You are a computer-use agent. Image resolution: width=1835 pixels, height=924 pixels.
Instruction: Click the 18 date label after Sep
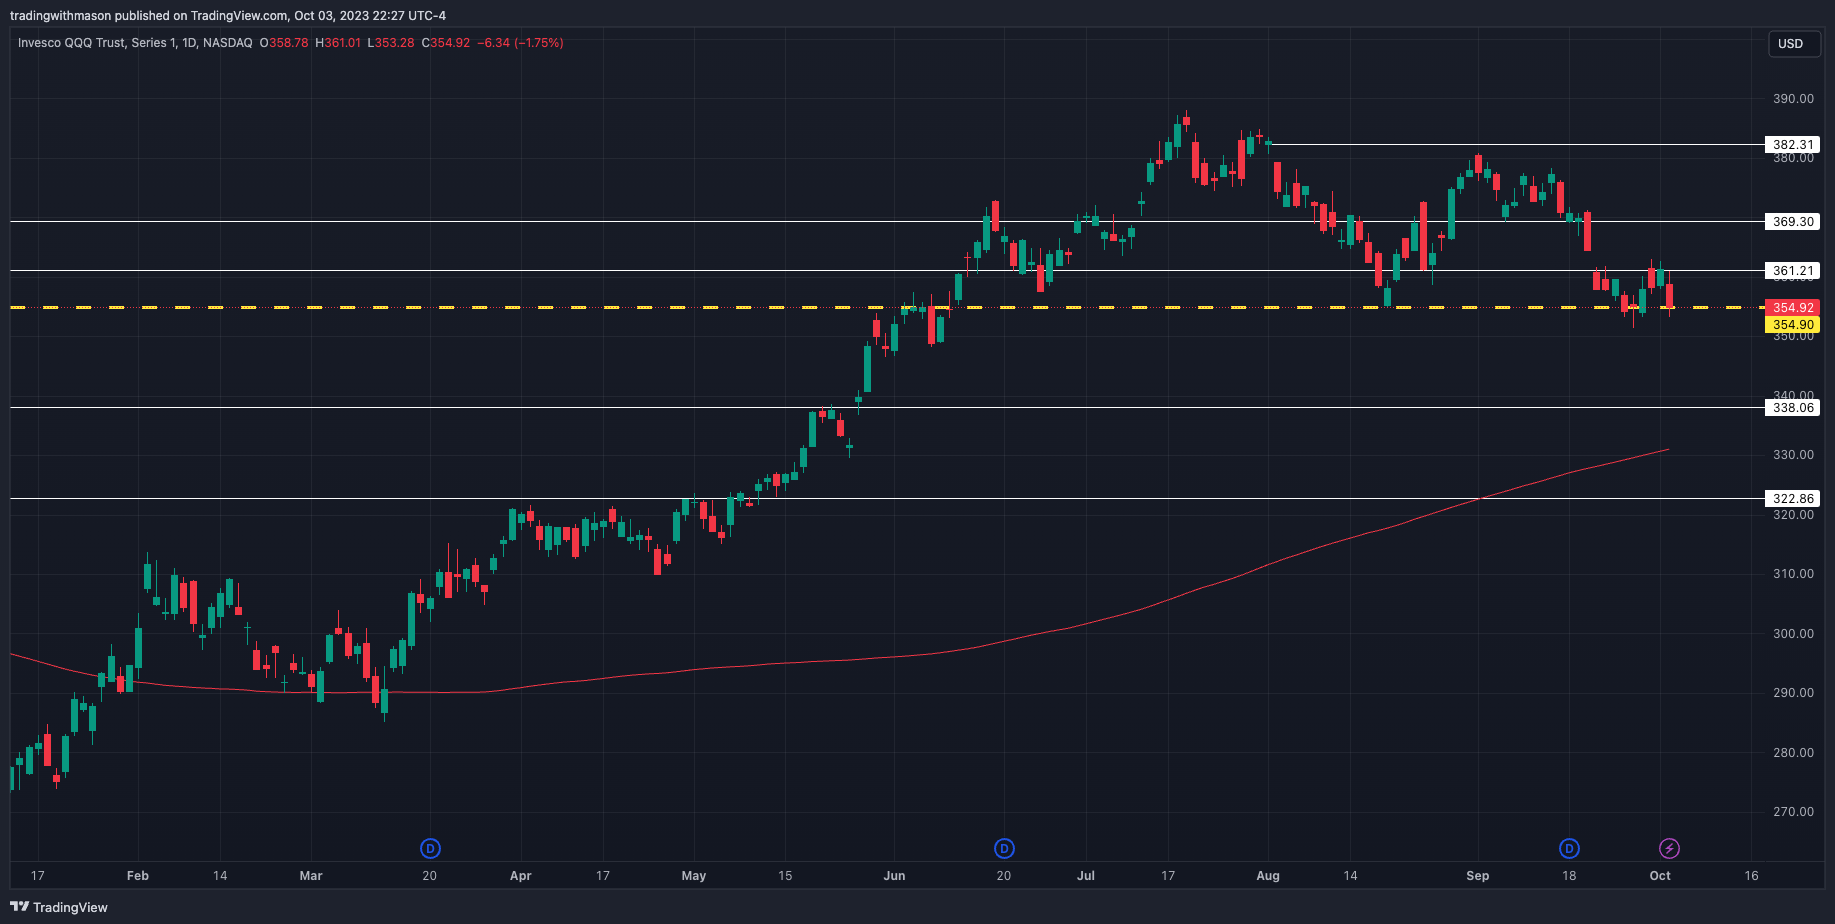tap(1569, 876)
